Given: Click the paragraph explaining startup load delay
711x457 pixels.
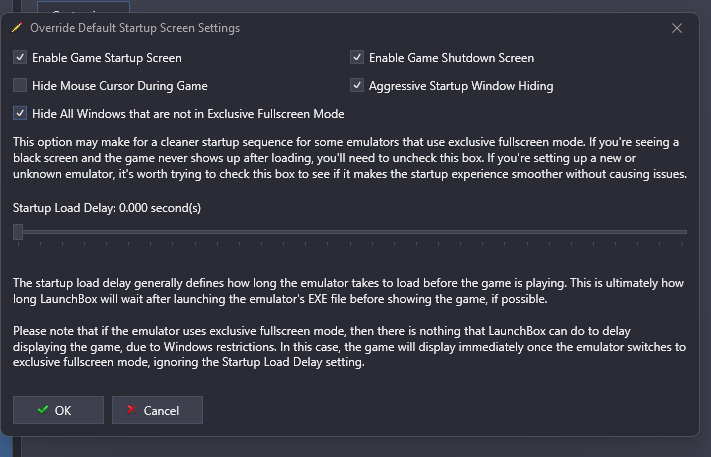Looking at the screenshot, I should pyautogui.click(x=348, y=291).
